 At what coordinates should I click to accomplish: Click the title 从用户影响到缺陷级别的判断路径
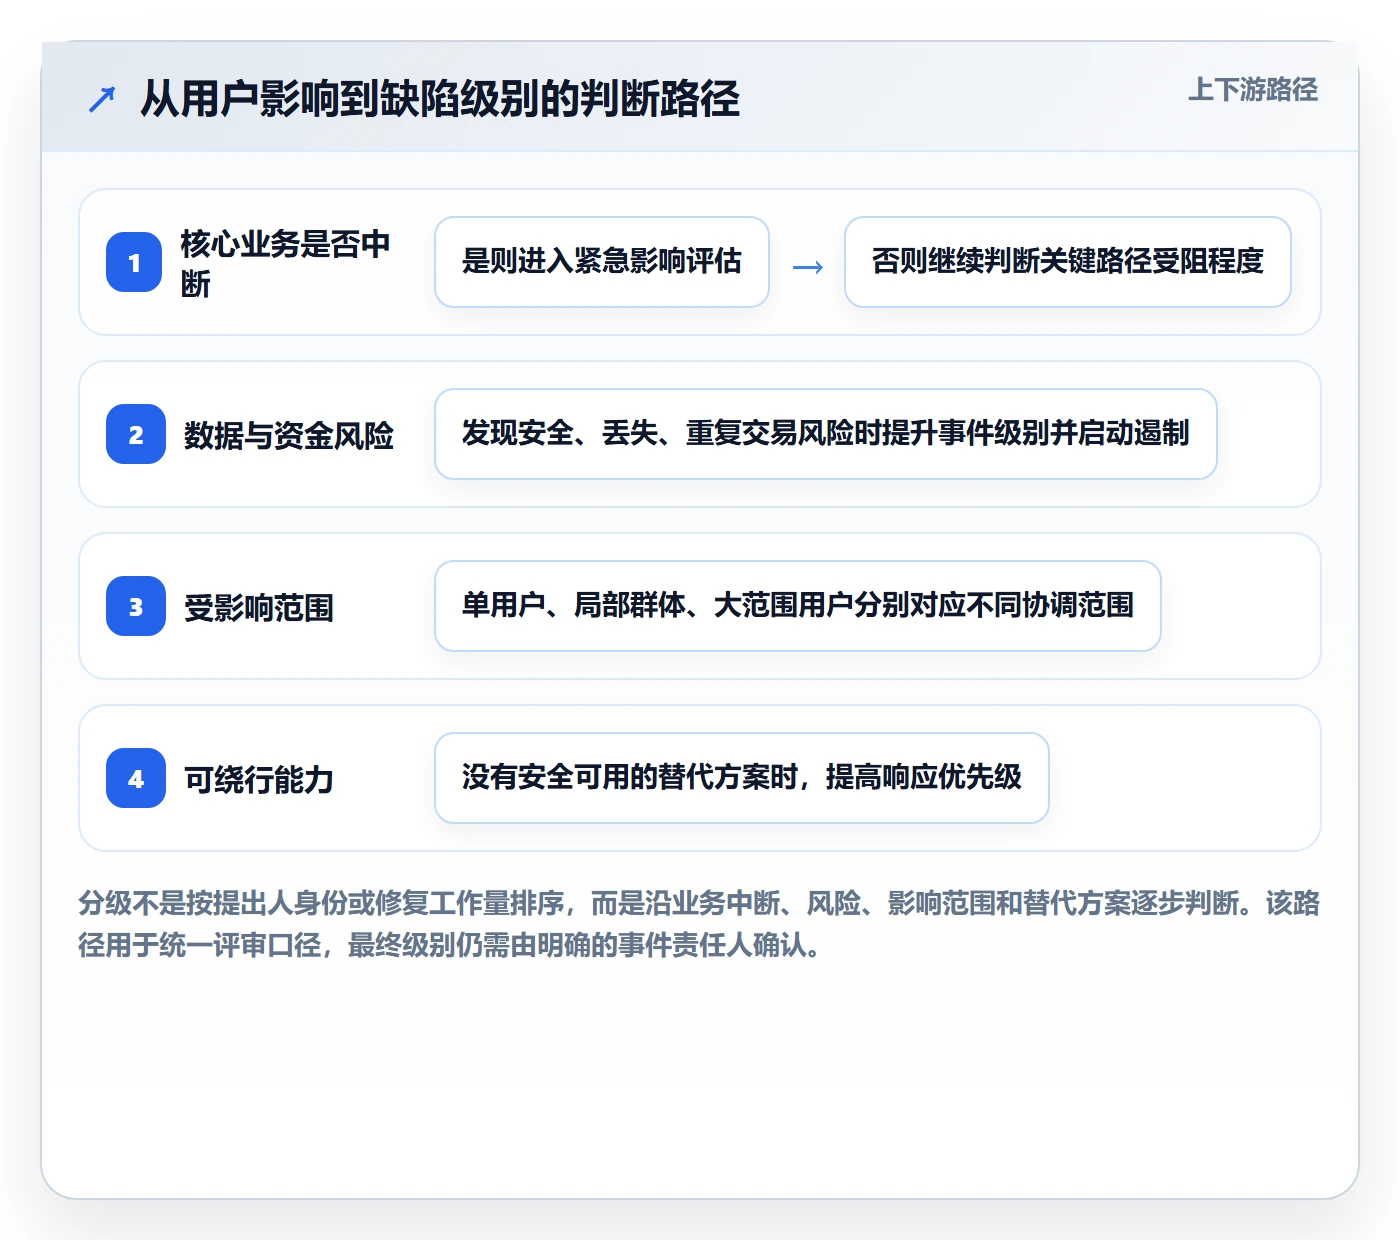(440, 99)
